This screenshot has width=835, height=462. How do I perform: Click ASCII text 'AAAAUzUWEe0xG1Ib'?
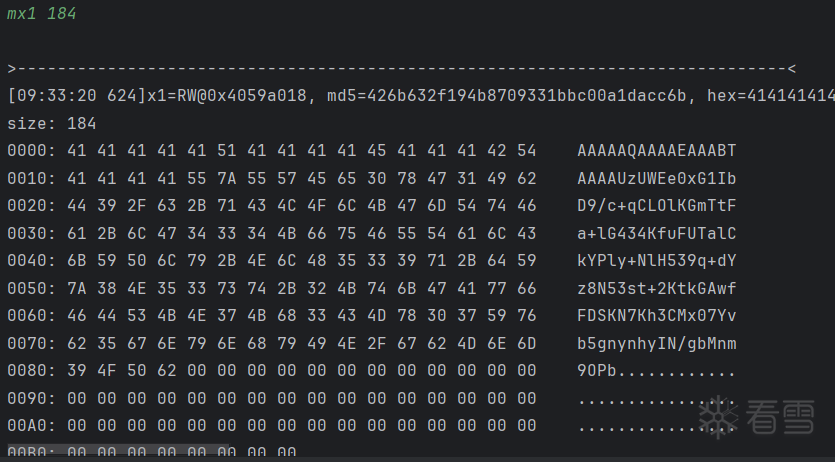point(657,179)
